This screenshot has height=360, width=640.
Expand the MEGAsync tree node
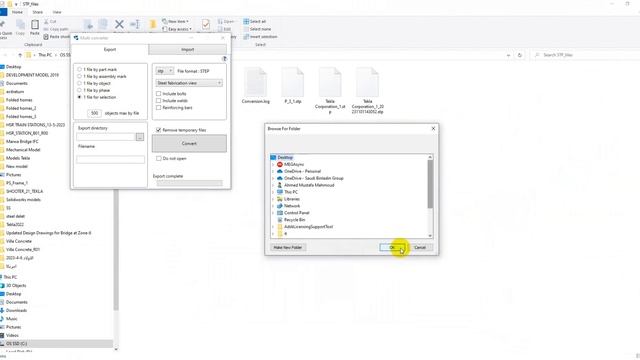coord(273,164)
